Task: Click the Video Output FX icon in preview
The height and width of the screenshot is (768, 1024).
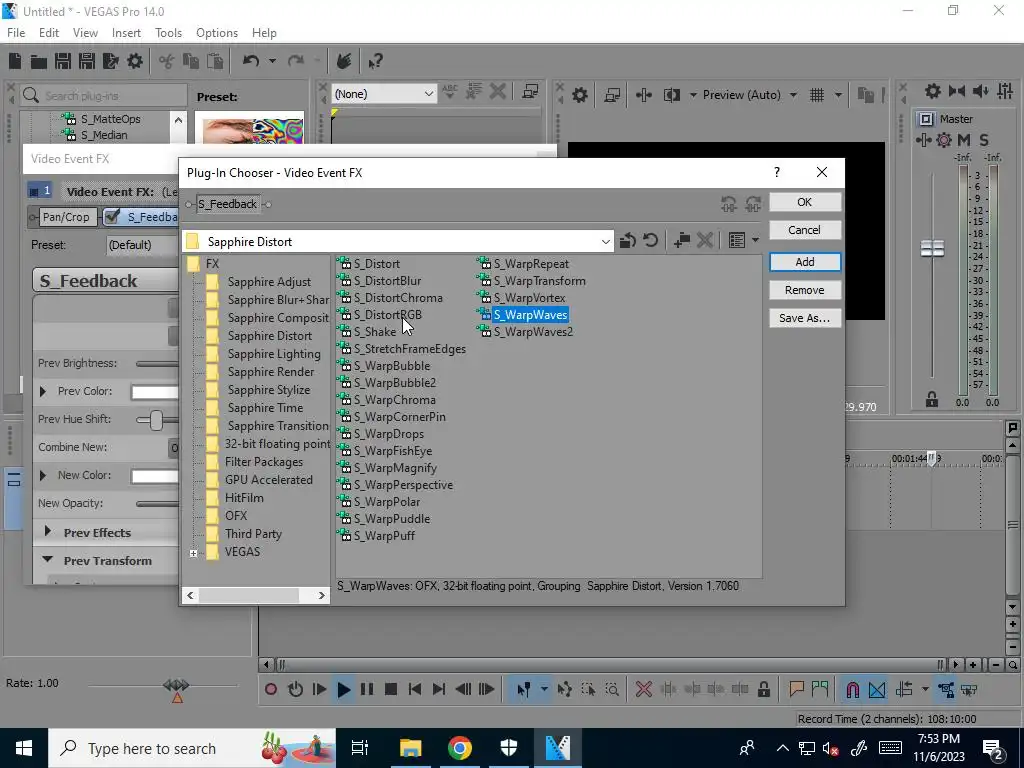Action: 644,95
